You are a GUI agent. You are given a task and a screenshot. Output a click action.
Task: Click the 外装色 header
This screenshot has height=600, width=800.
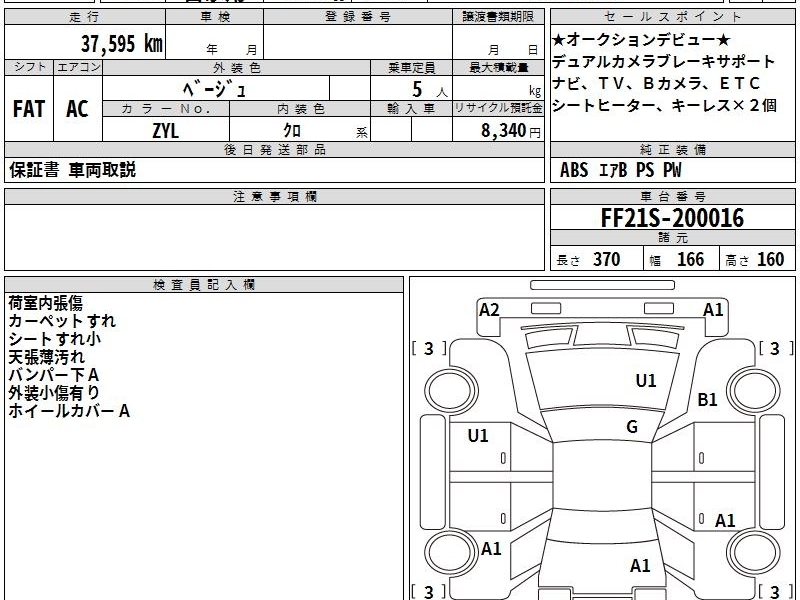(x=237, y=67)
